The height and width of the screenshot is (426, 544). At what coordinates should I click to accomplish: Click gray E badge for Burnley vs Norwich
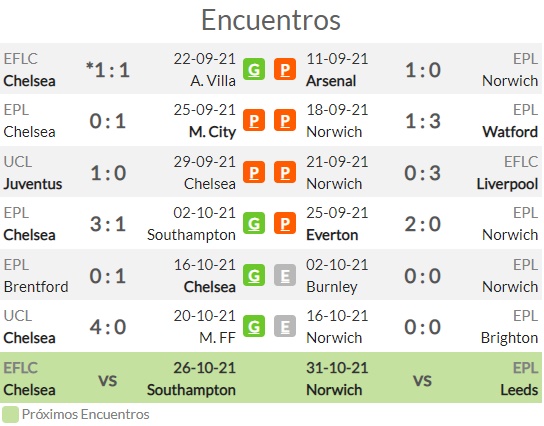point(285,275)
